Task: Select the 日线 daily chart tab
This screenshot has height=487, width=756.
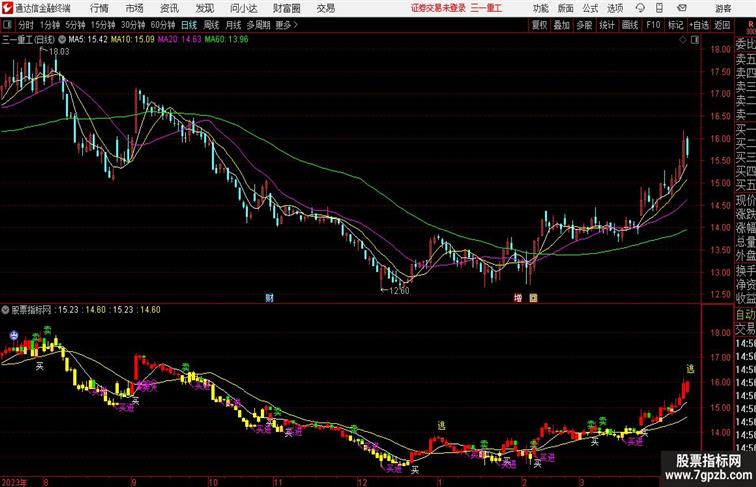Action: pos(189,25)
